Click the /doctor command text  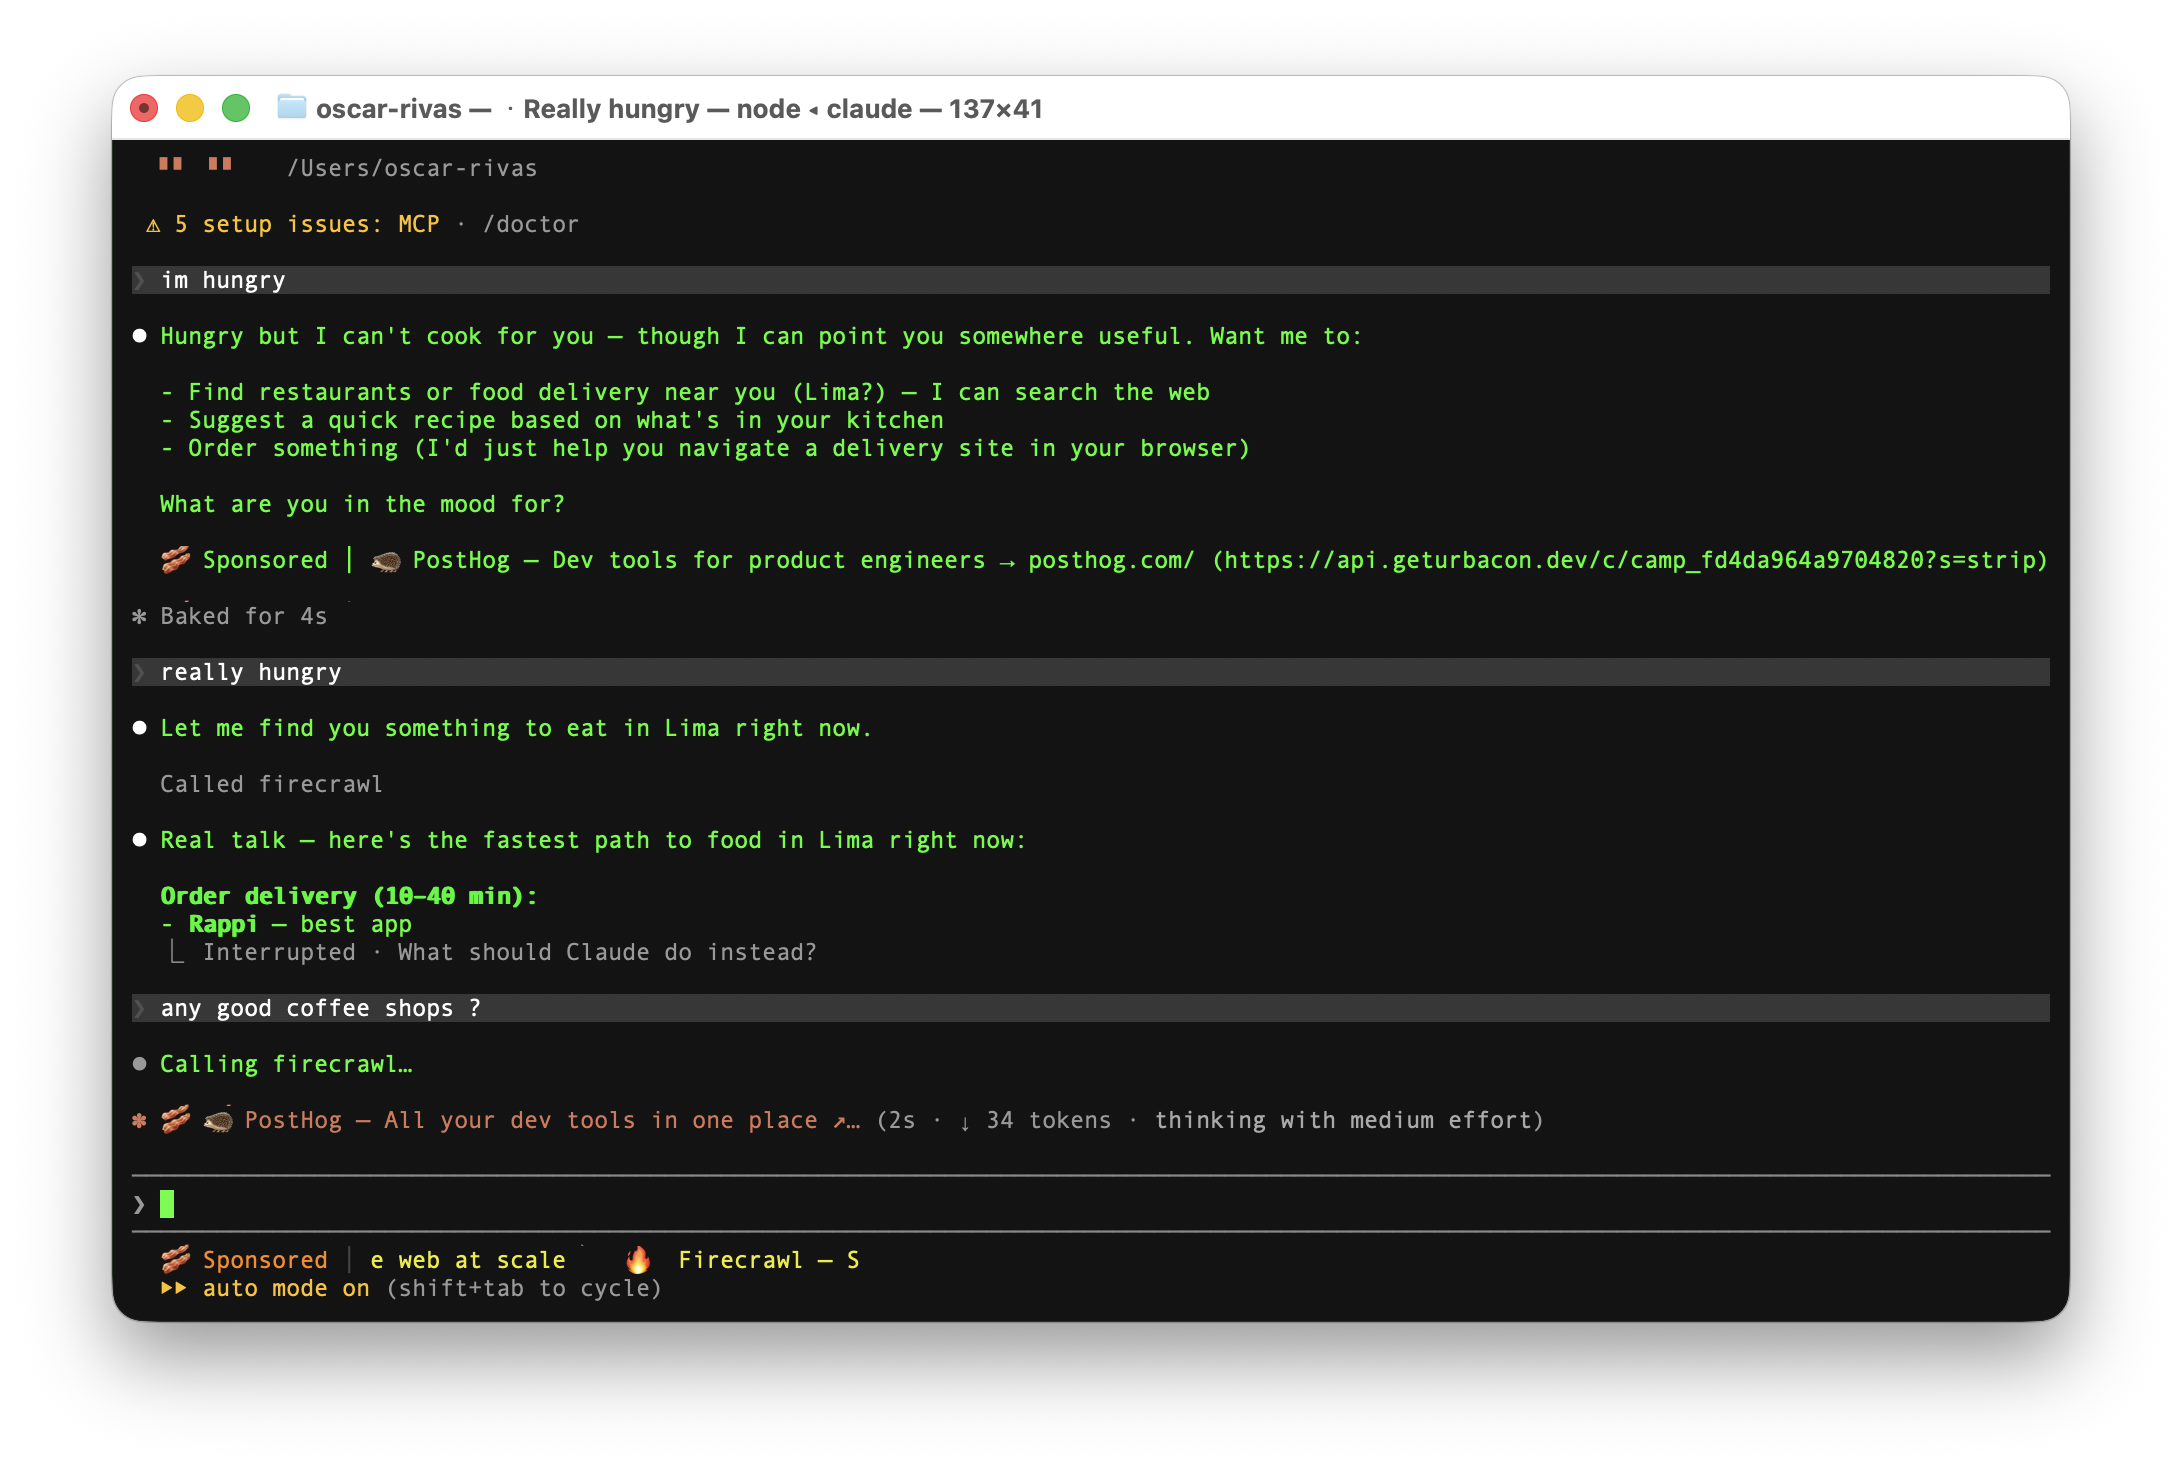pos(531,224)
